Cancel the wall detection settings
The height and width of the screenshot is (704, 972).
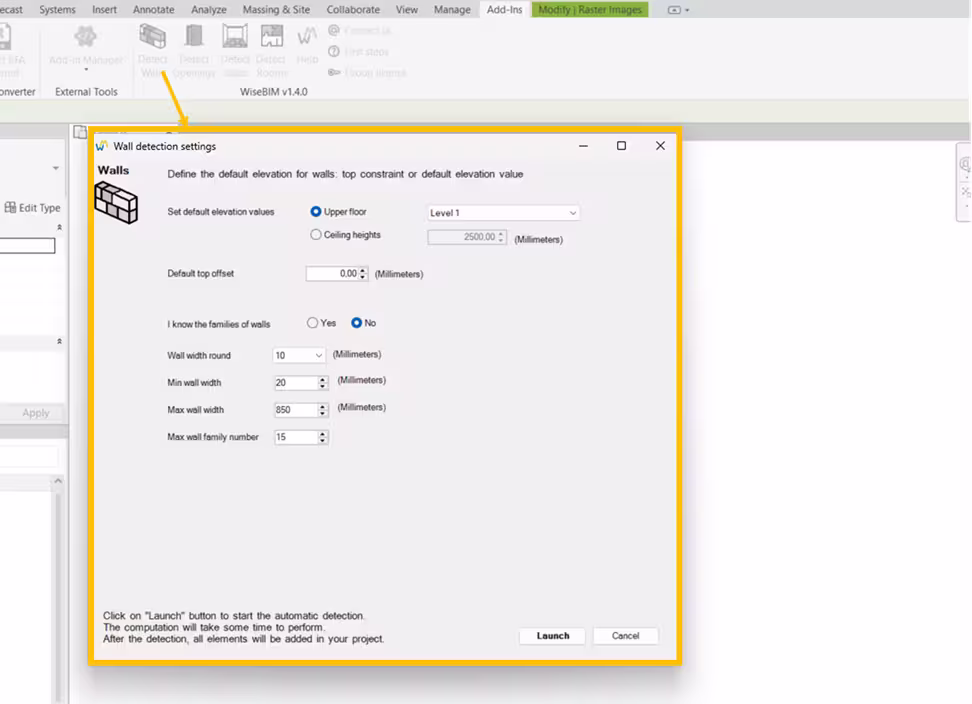pyautogui.click(x=625, y=635)
